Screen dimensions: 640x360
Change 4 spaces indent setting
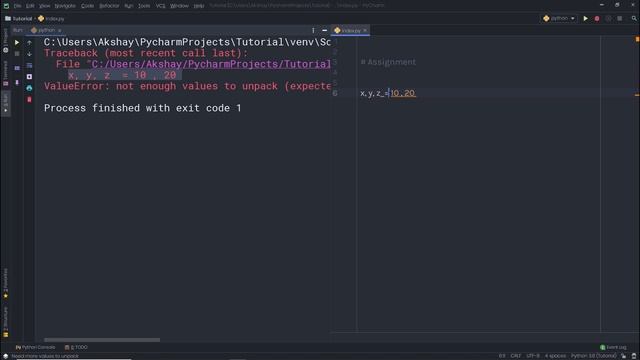coord(555,356)
